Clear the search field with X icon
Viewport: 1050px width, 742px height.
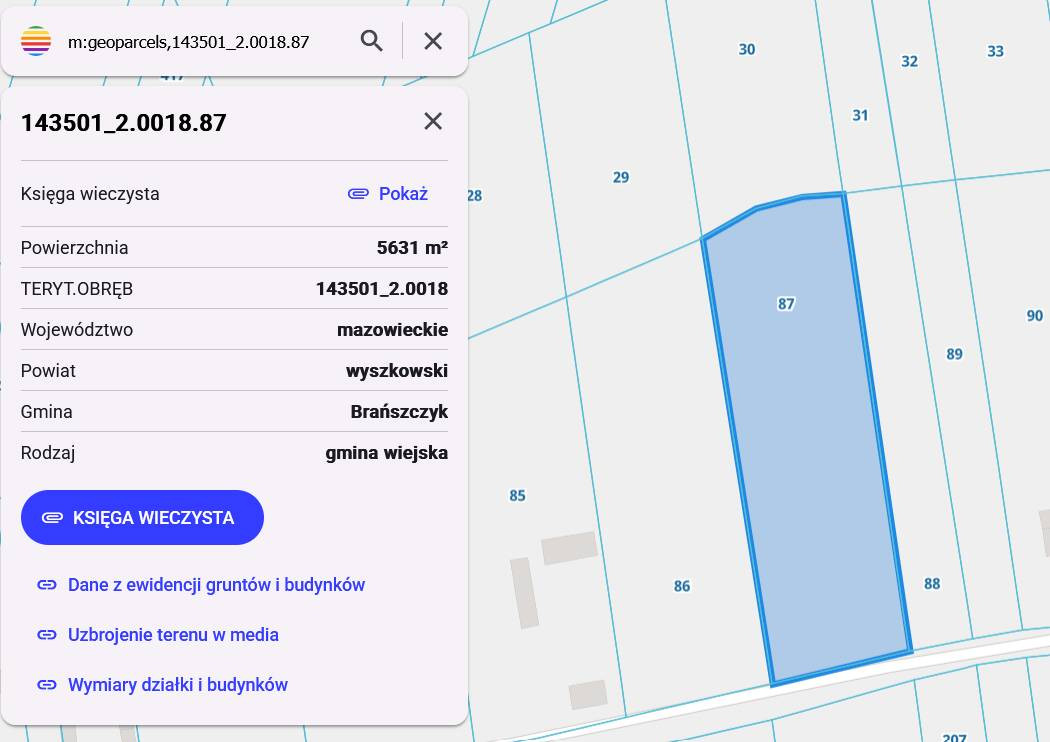tap(433, 41)
